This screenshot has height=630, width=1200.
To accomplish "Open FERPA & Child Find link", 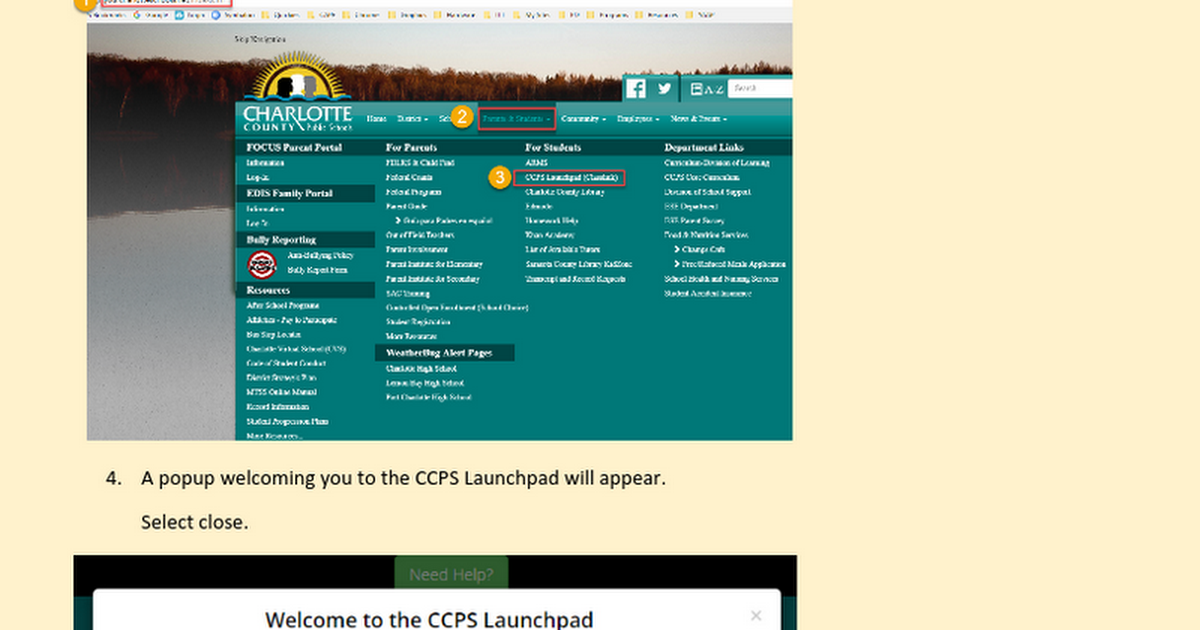I will click(420, 162).
